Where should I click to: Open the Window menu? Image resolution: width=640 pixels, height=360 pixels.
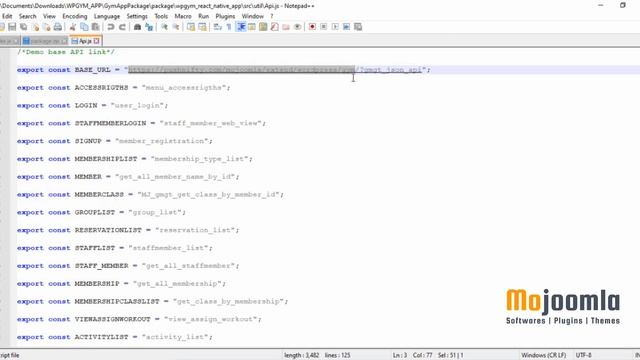click(253, 16)
